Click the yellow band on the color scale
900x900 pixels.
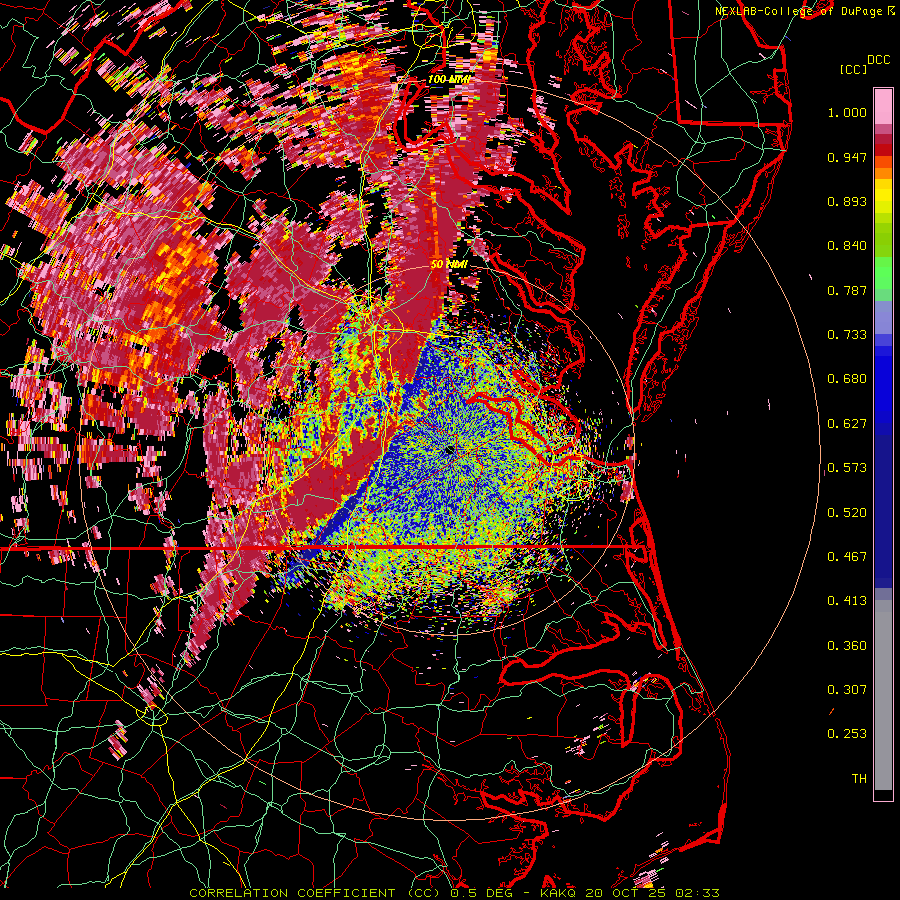pyautogui.click(x=883, y=196)
